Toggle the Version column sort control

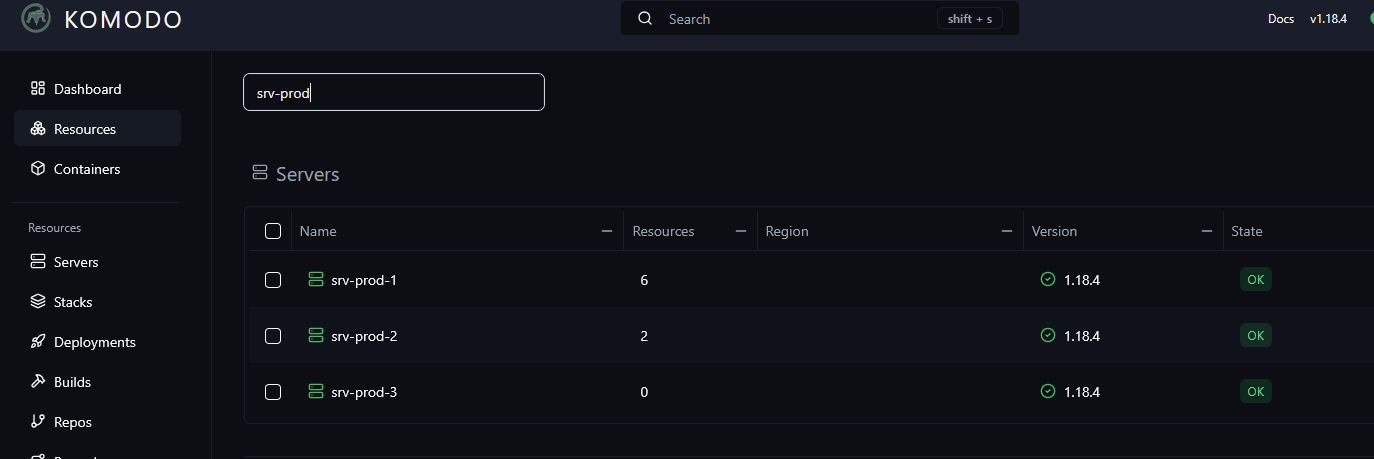tap(1206, 231)
